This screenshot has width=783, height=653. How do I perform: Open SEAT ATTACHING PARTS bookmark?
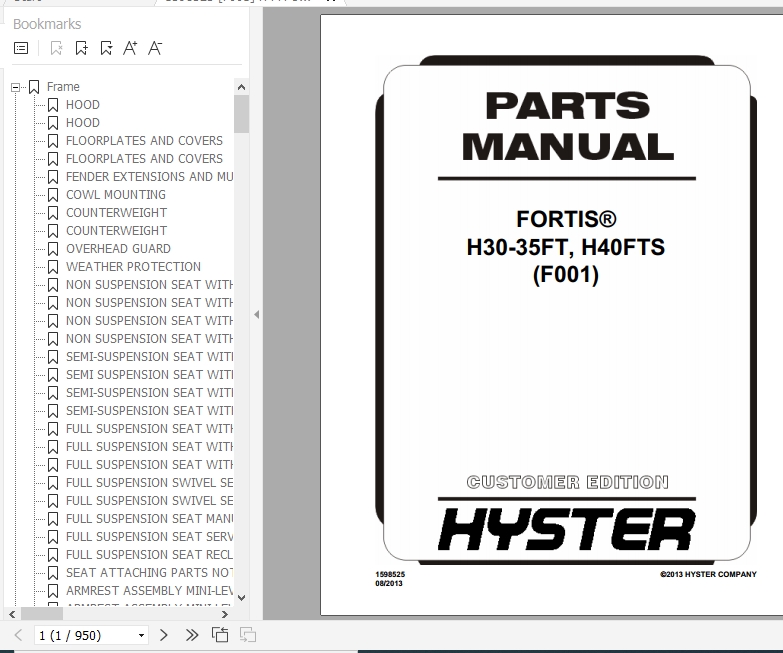149,573
